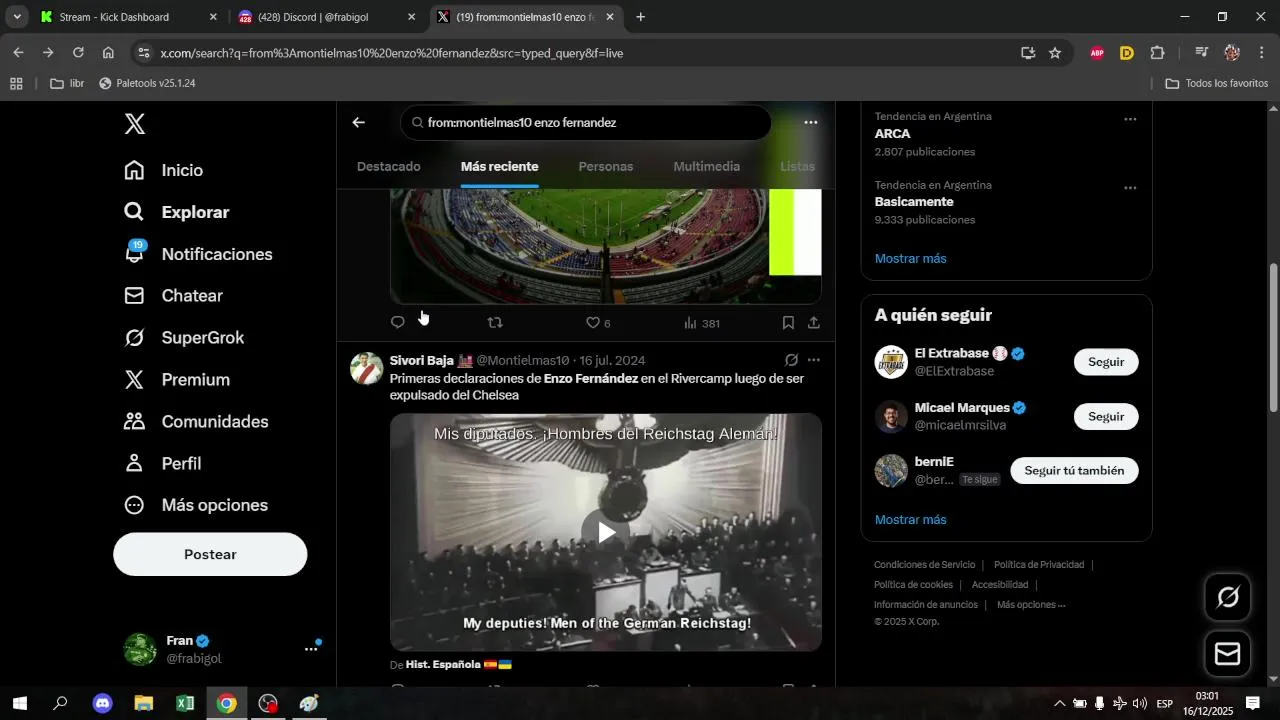Go to Inicio home page

(163, 170)
